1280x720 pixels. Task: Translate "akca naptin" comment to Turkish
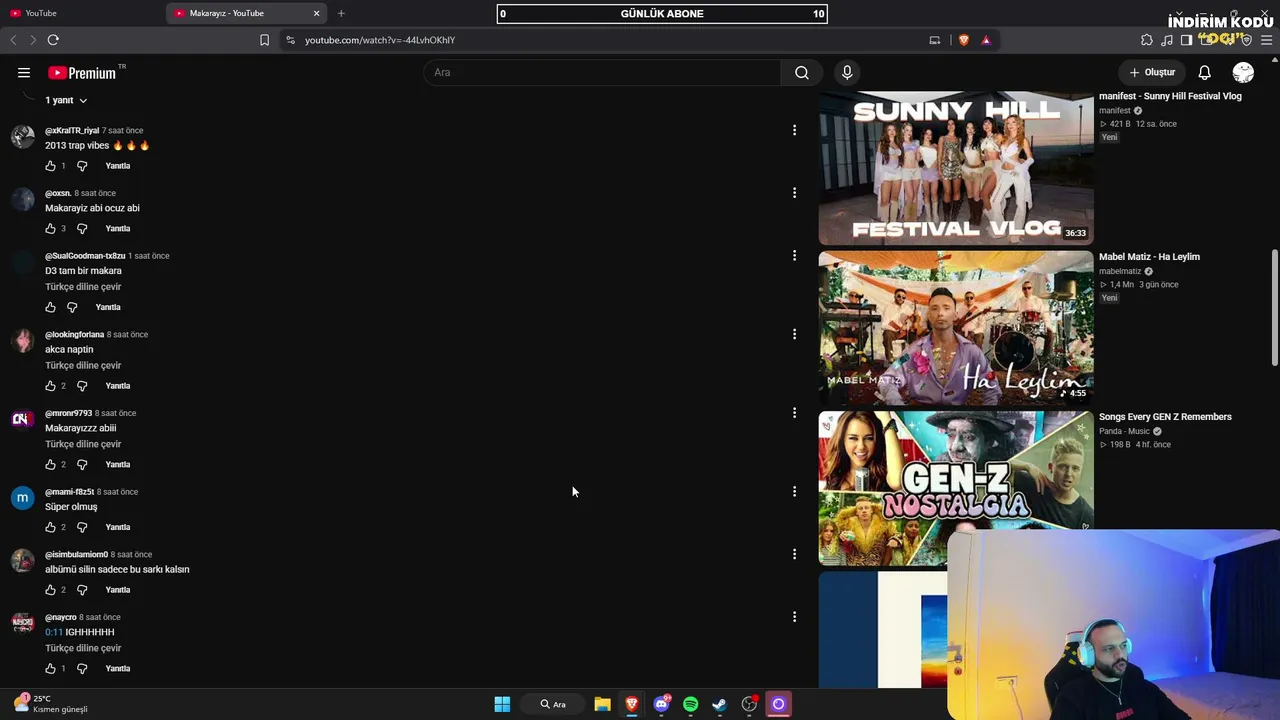pyautogui.click(x=83, y=366)
